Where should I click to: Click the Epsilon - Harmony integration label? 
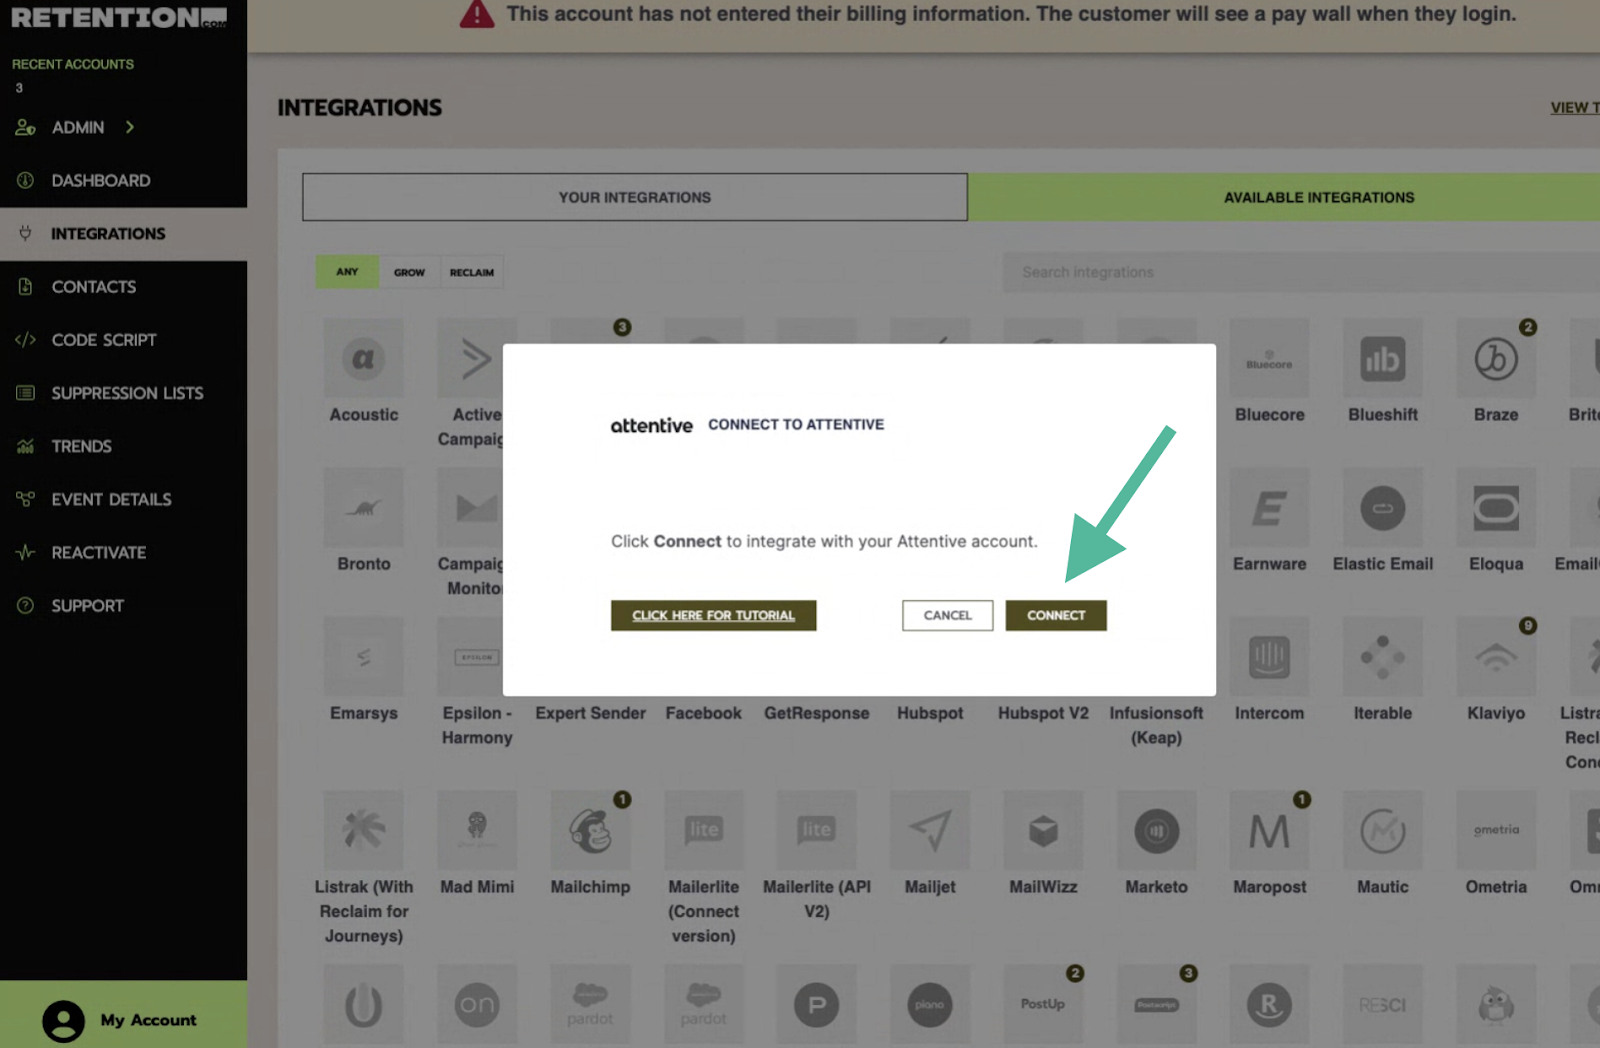click(x=477, y=725)
